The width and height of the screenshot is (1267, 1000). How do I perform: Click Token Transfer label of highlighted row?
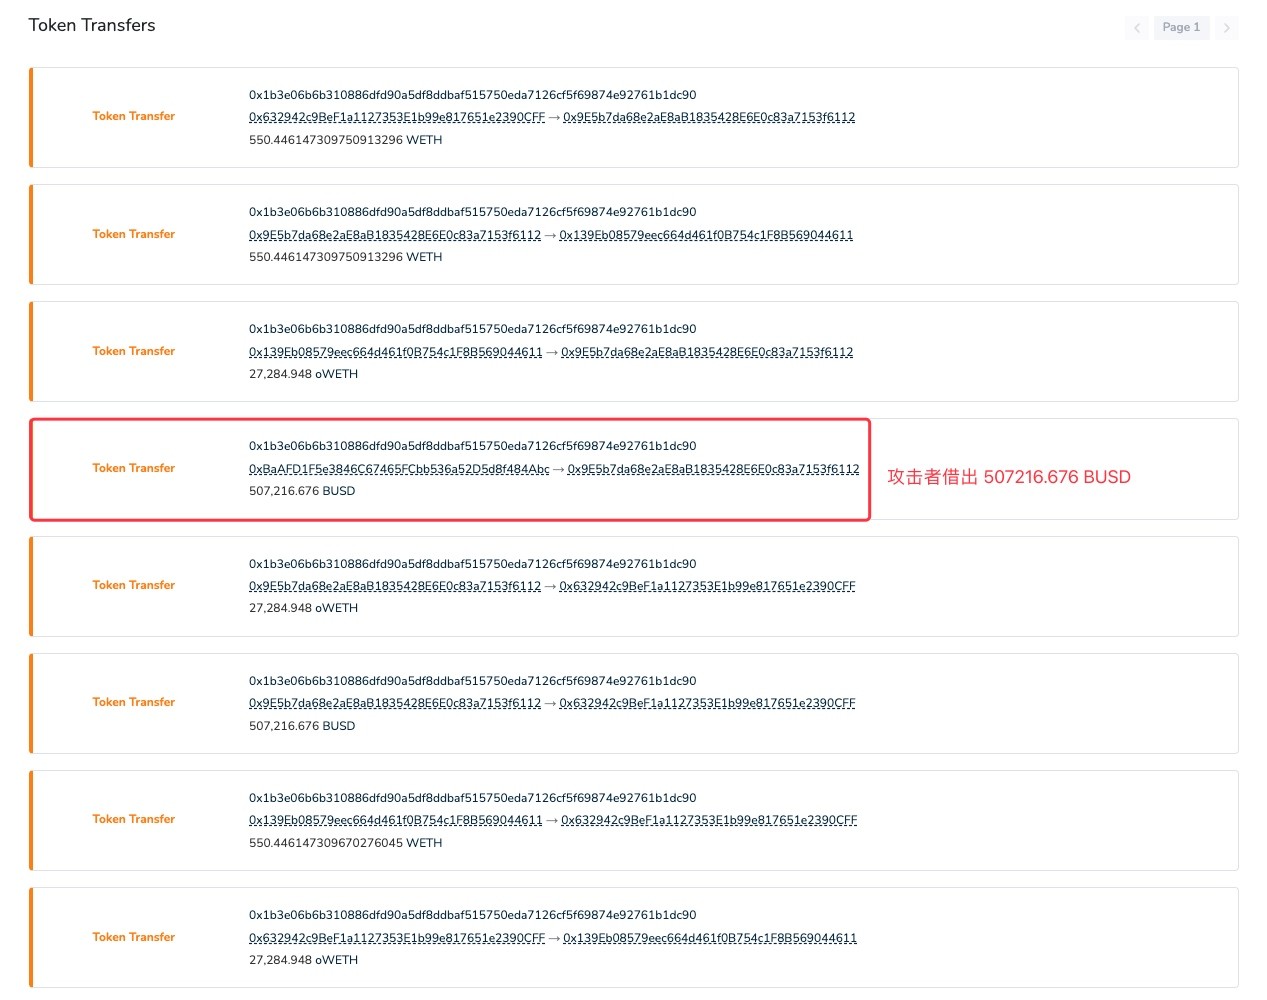134,468
